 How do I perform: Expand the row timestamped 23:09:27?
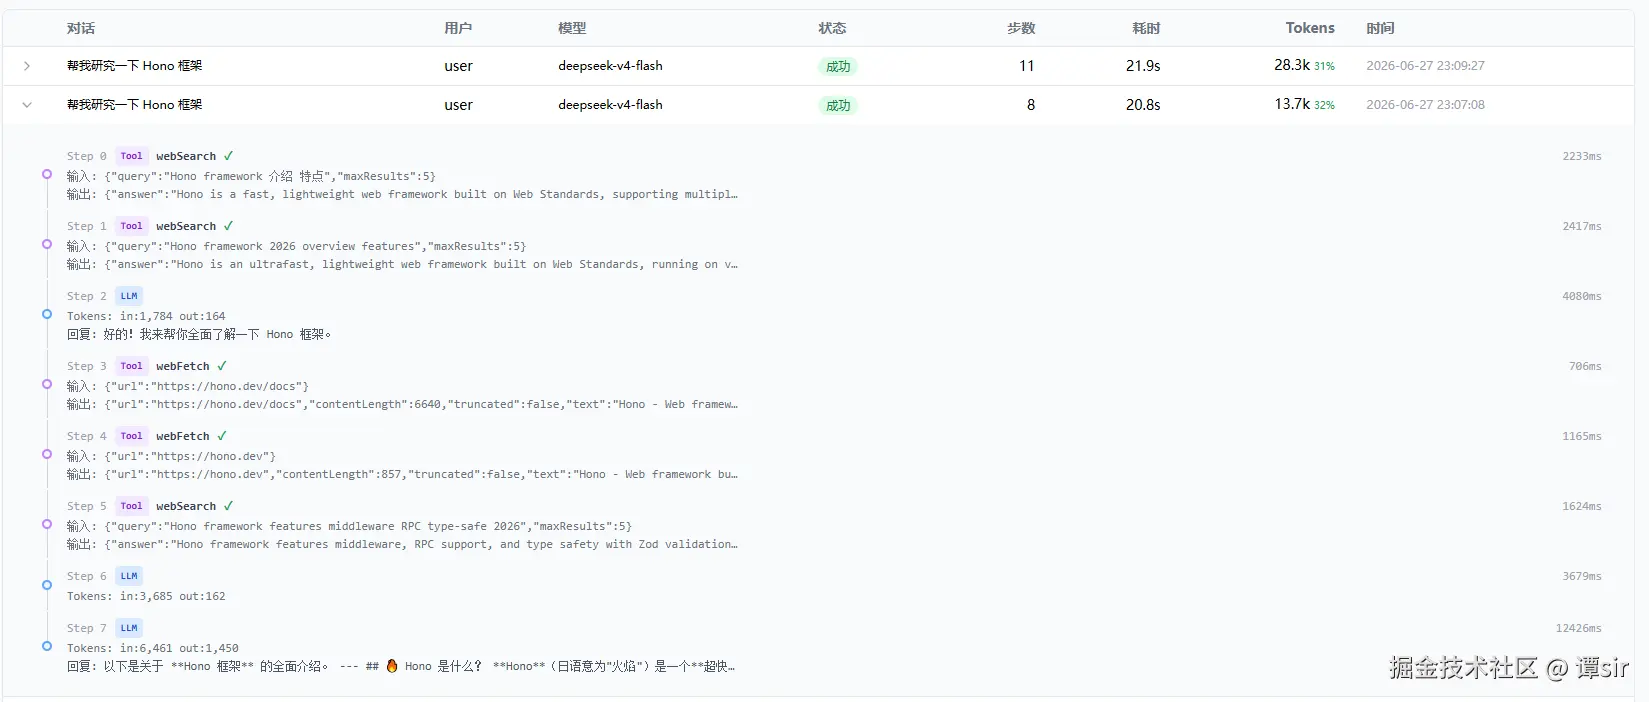27,66
